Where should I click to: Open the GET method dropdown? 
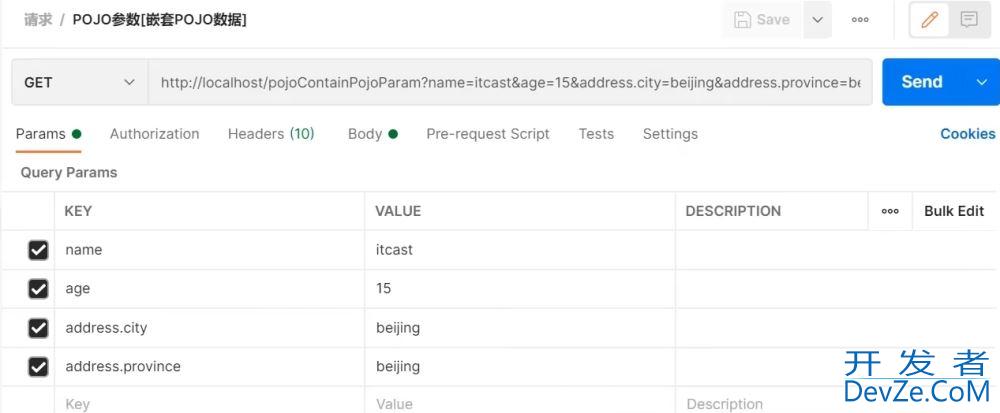click(80, 82)
